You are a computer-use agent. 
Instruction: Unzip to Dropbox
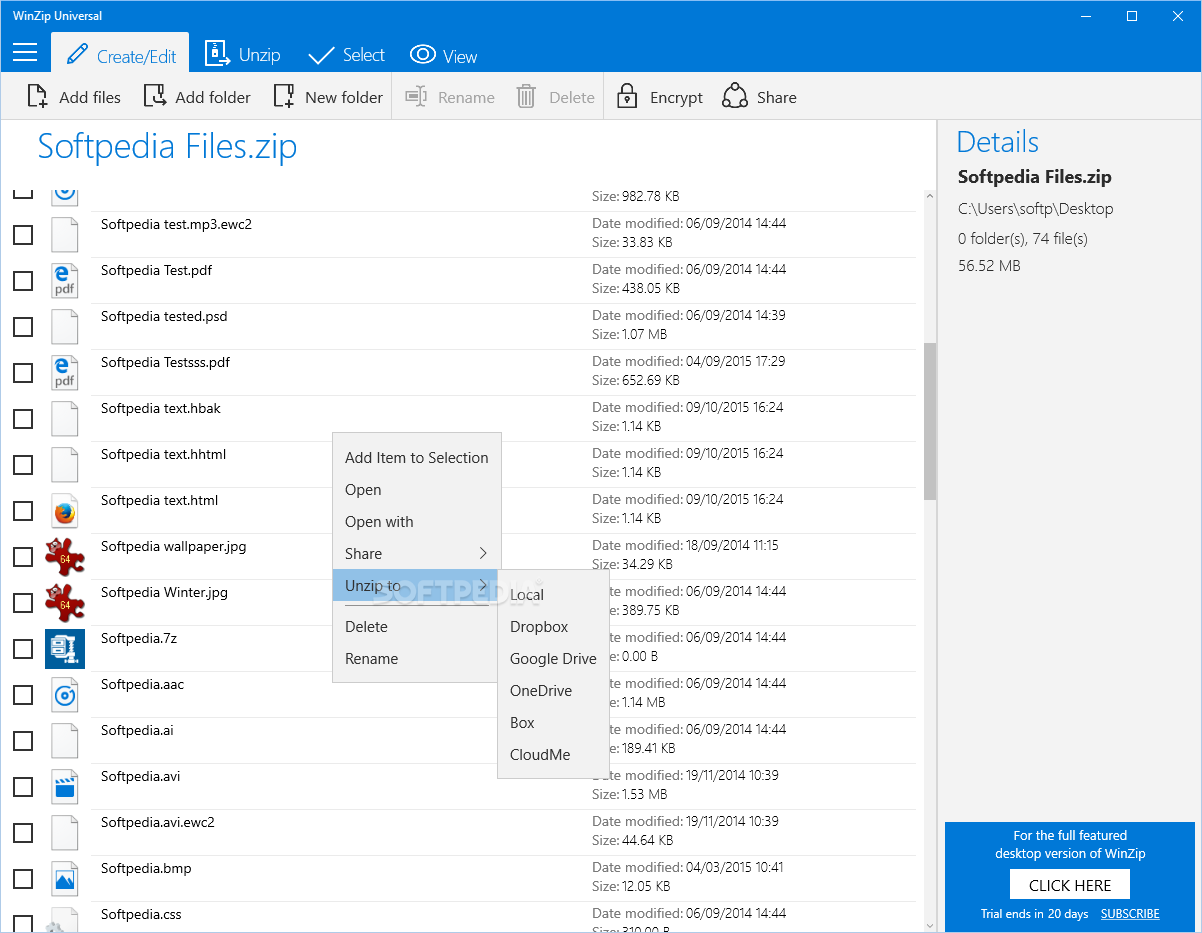[x=553, y=626]
